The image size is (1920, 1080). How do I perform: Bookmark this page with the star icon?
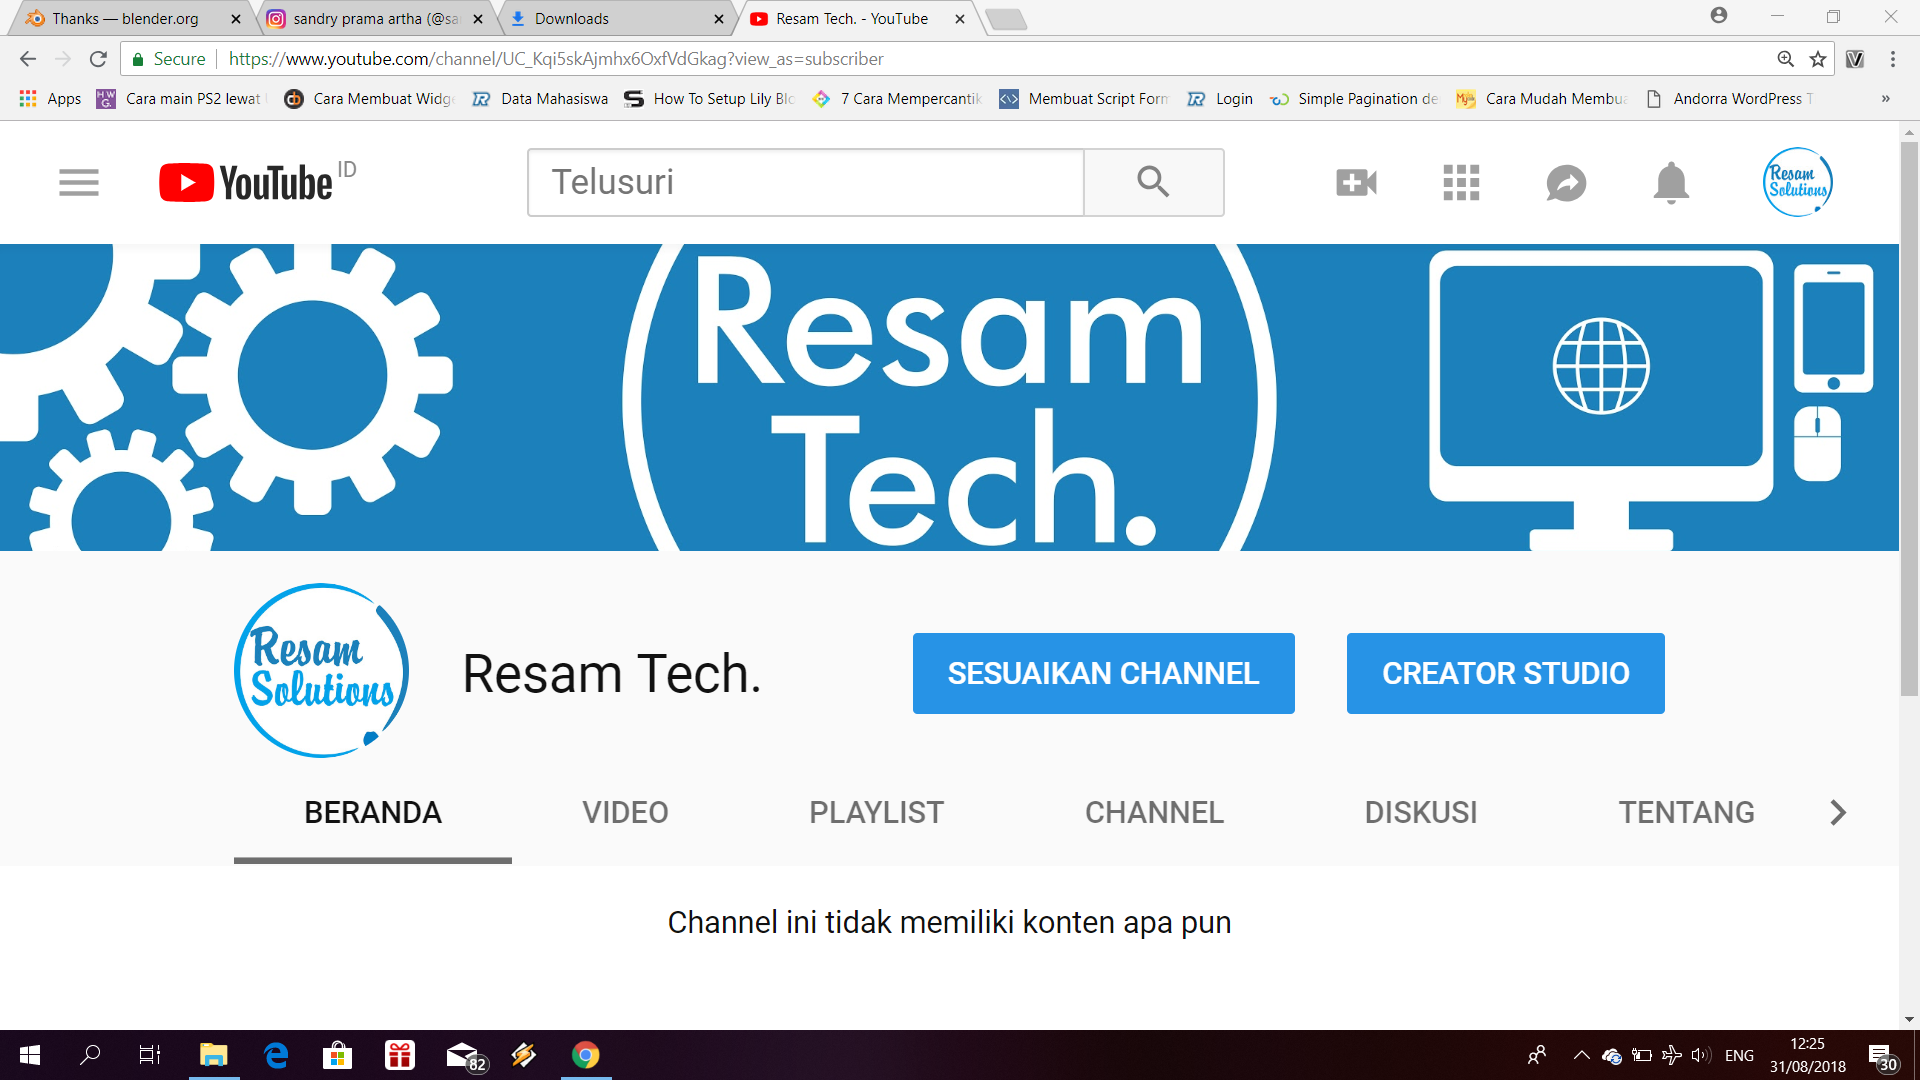click(x=1818, y=59)
